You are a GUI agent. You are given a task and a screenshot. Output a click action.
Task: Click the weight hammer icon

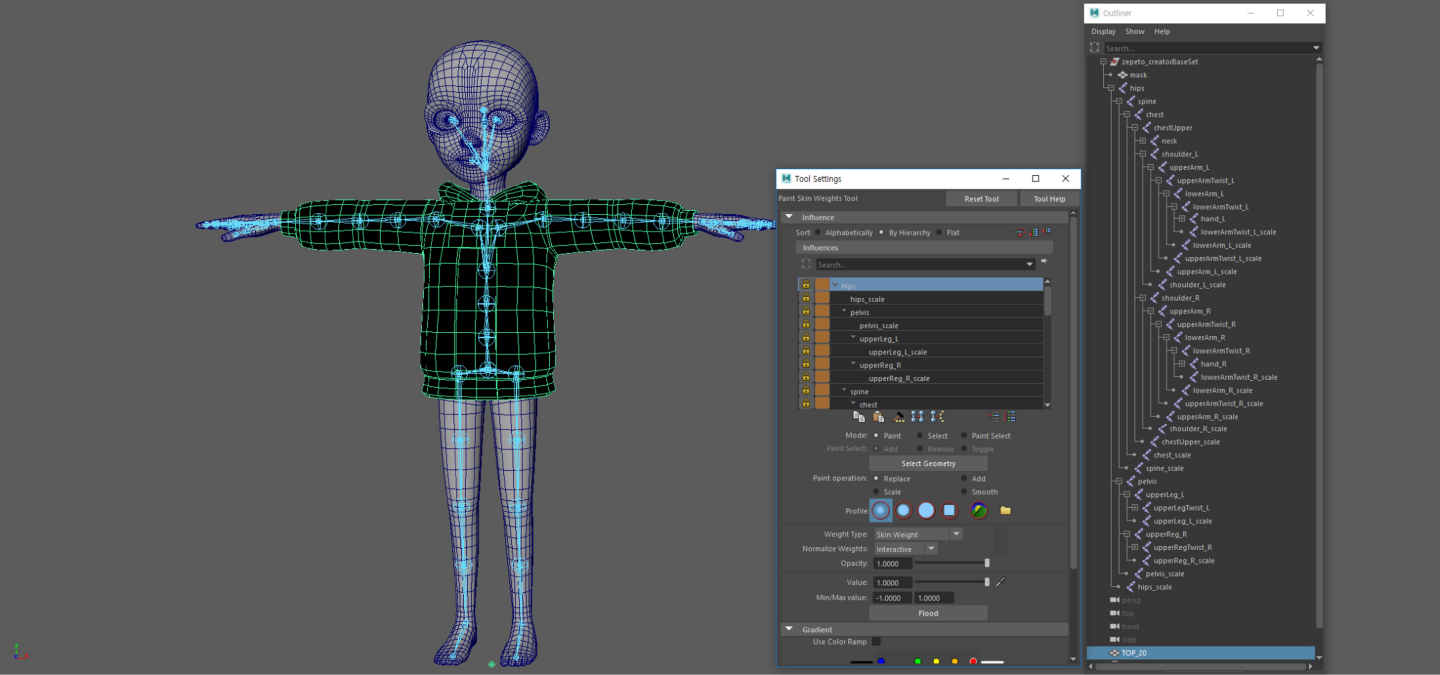pos(898,417)
